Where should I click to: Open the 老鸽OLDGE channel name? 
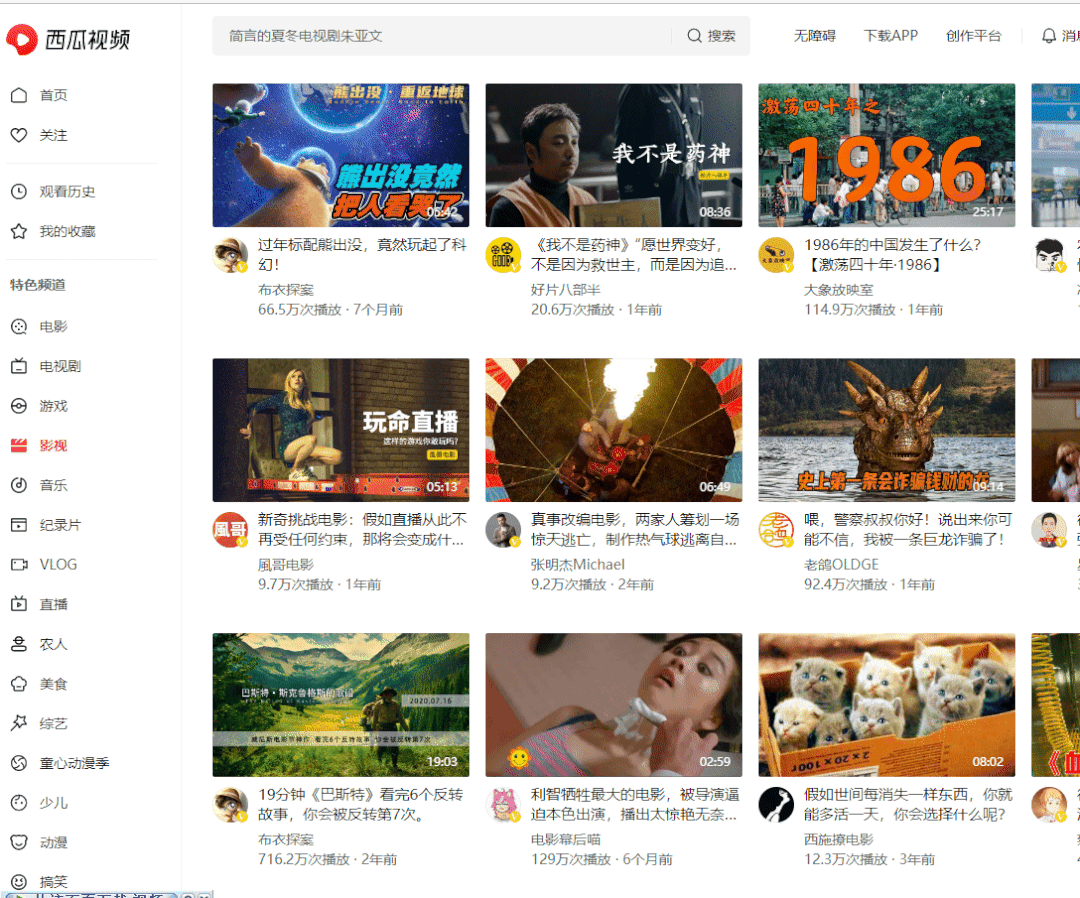[x=842, y=565]
